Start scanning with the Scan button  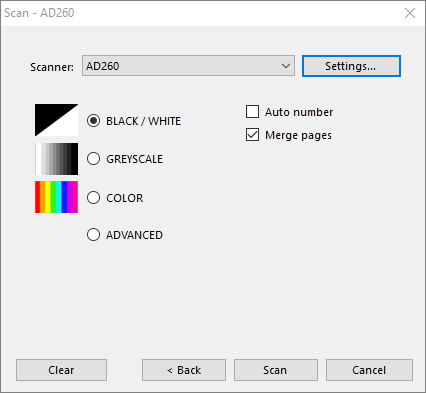pos(276,370)
